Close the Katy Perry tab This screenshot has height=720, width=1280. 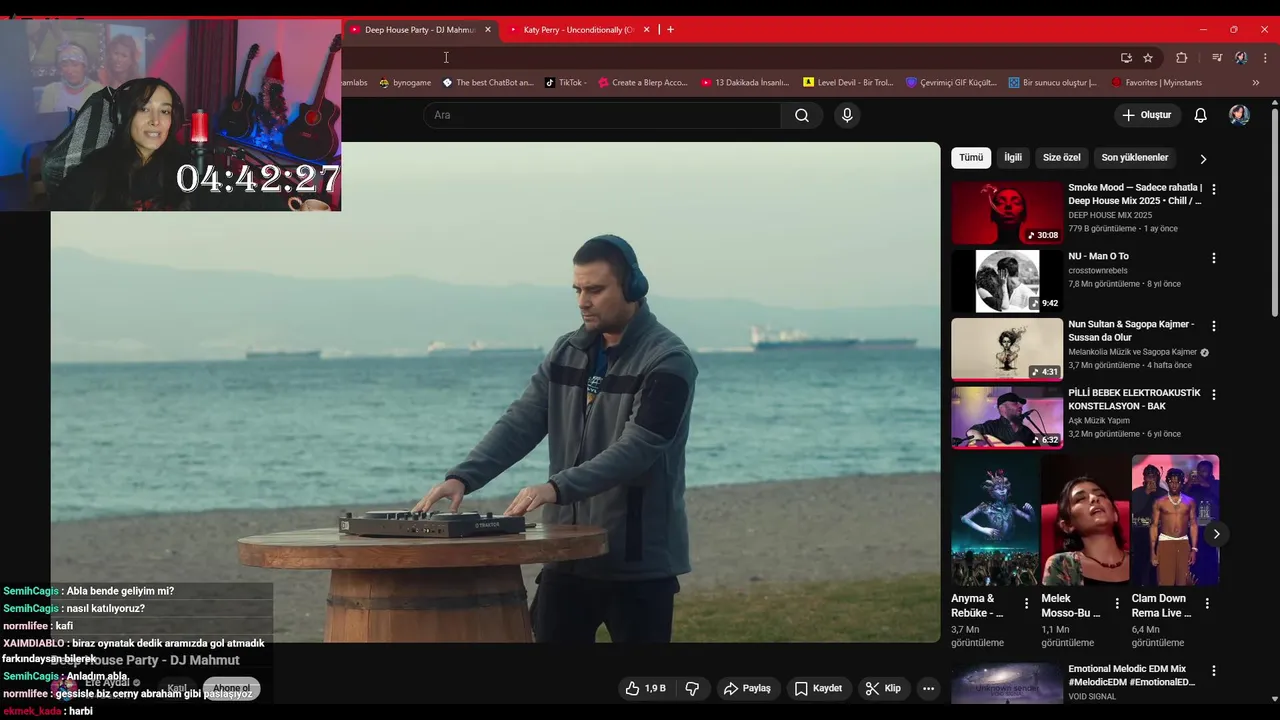646,30
